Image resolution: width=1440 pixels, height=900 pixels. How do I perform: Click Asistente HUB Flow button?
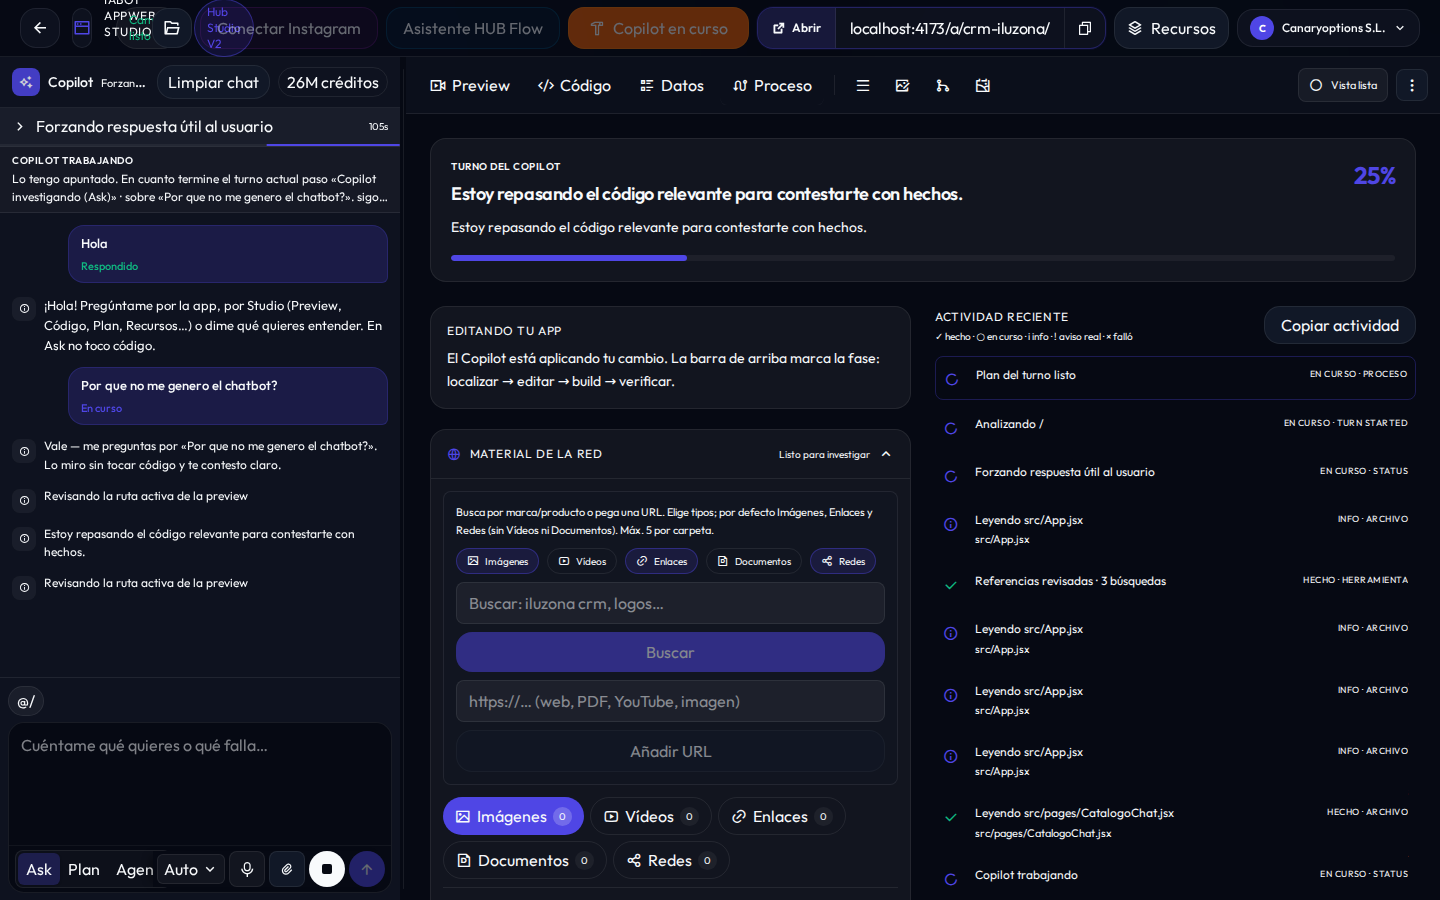coord(473,28)
